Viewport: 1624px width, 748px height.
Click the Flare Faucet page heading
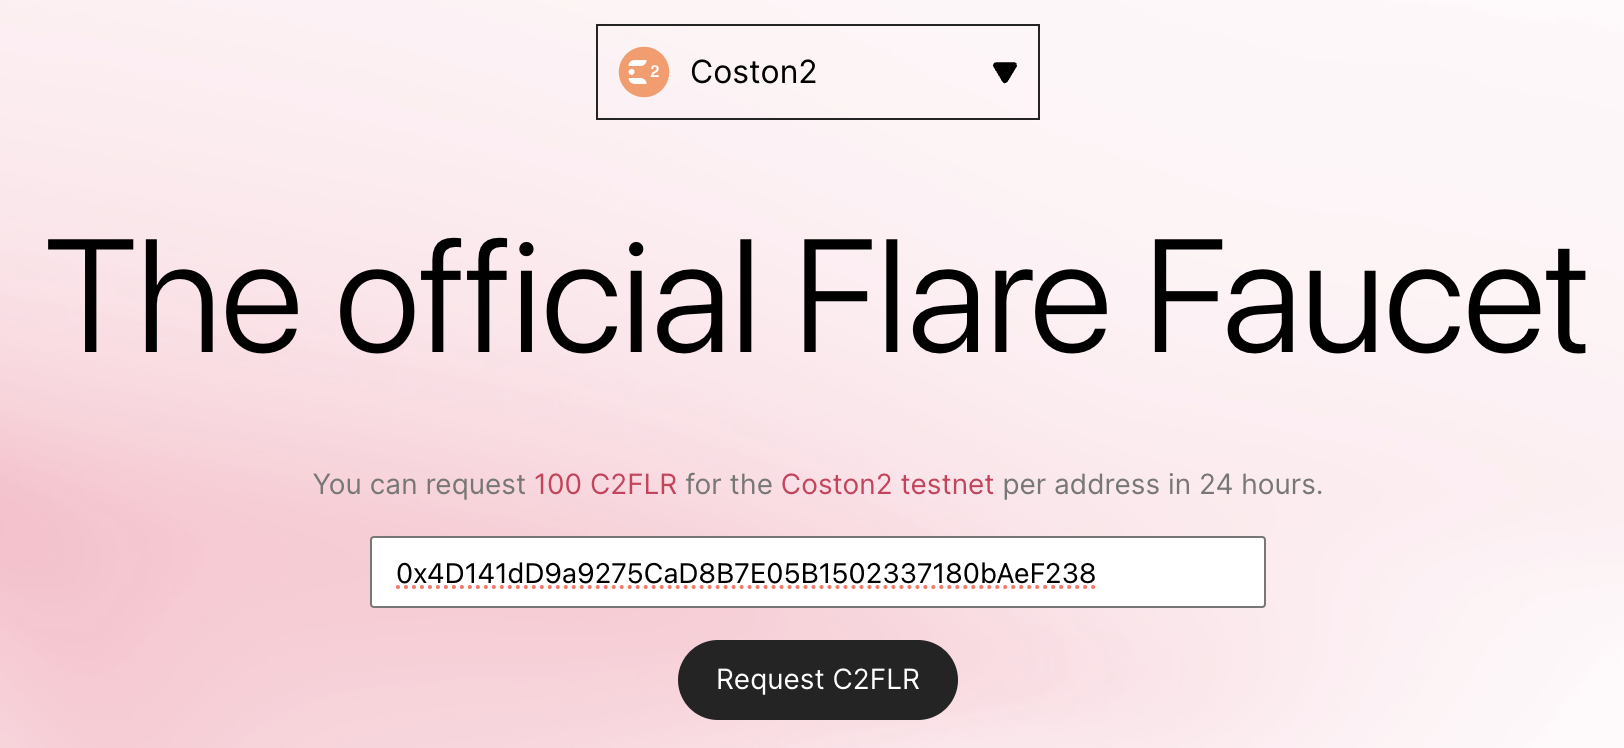pyautogui.click(x=817, y=297)
